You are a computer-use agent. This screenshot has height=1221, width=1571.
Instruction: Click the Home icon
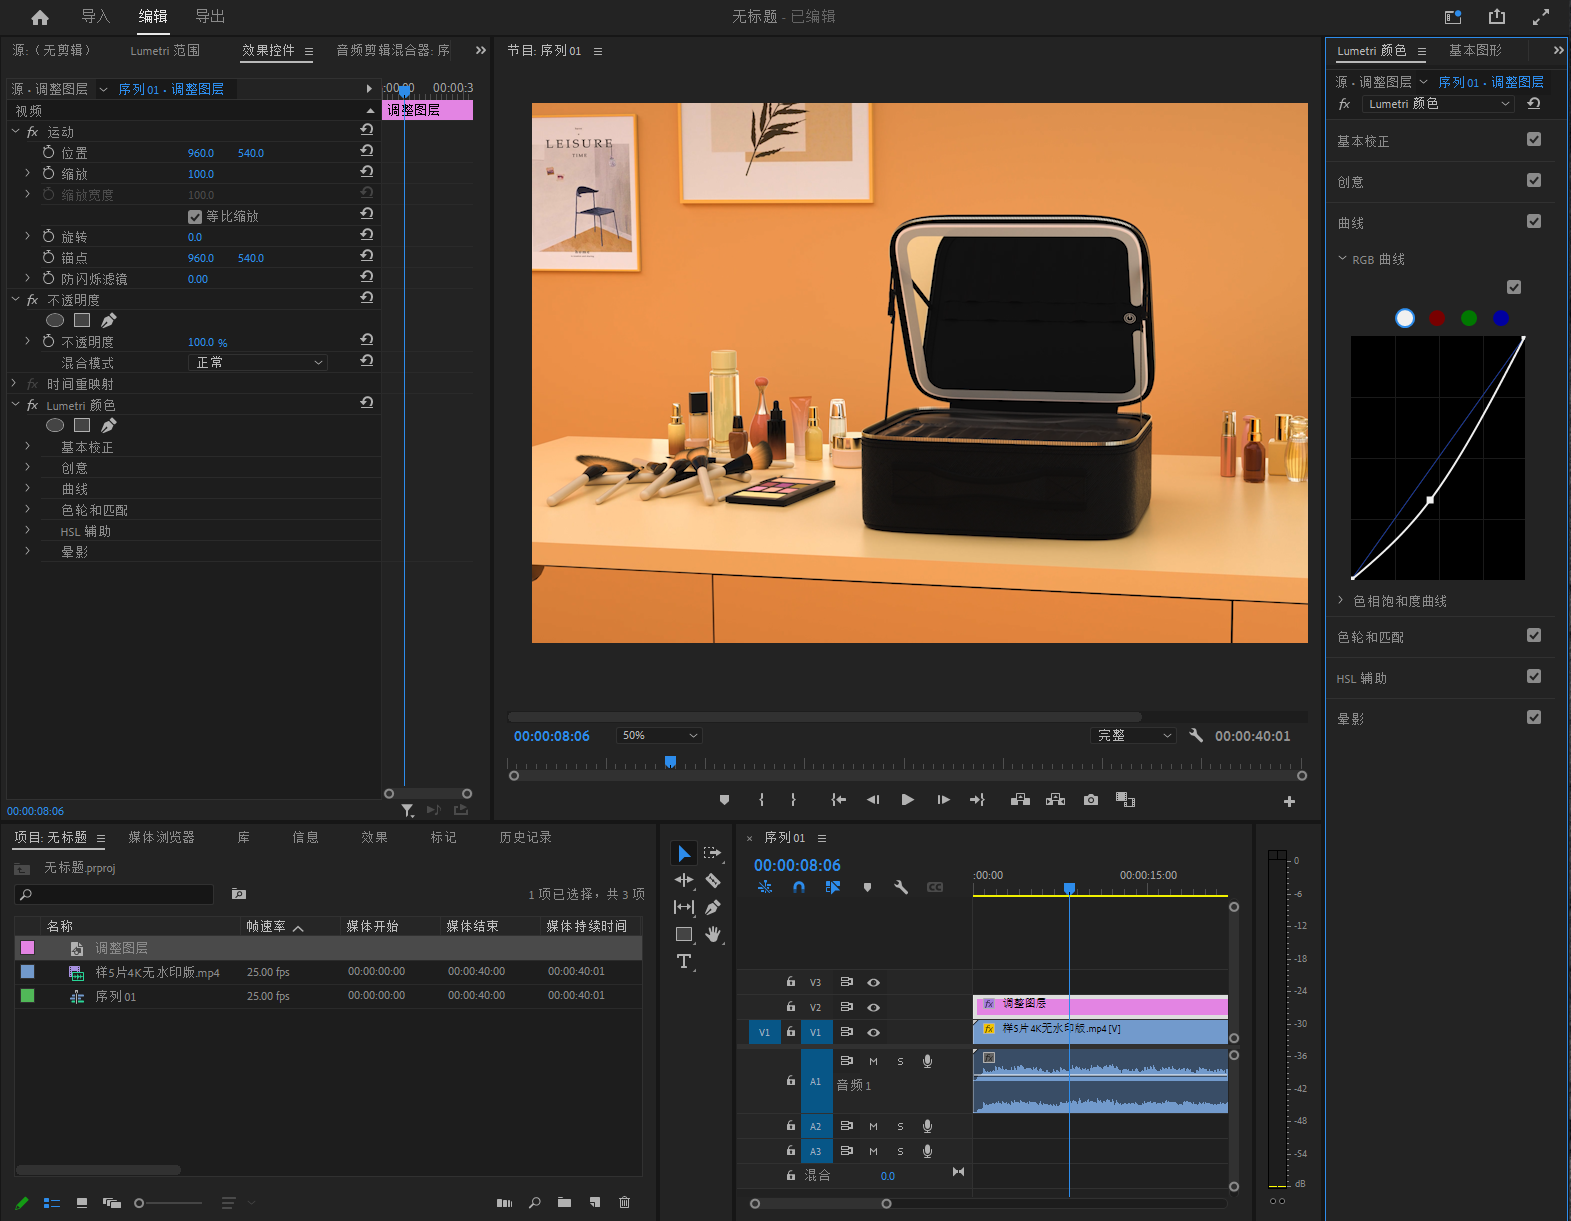point(40,17)
